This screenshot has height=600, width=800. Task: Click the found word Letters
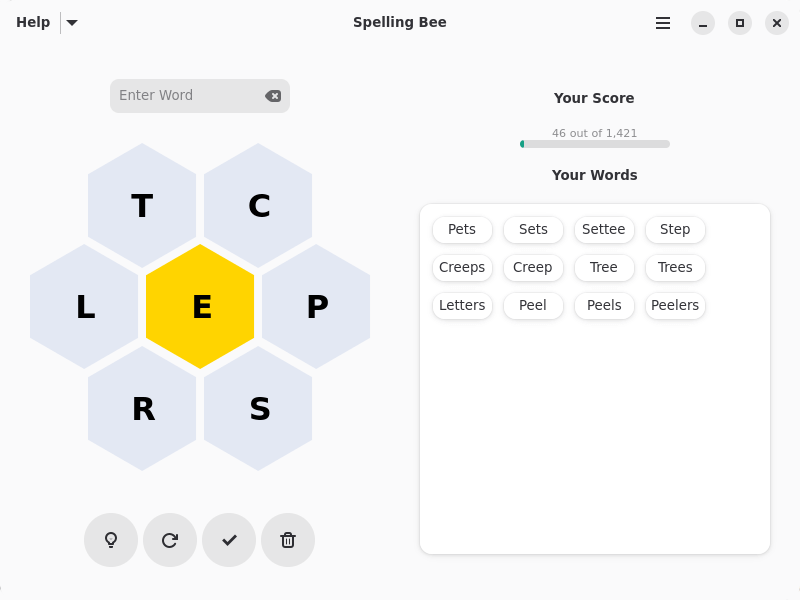pyautogui.click(x=462, y=305)
